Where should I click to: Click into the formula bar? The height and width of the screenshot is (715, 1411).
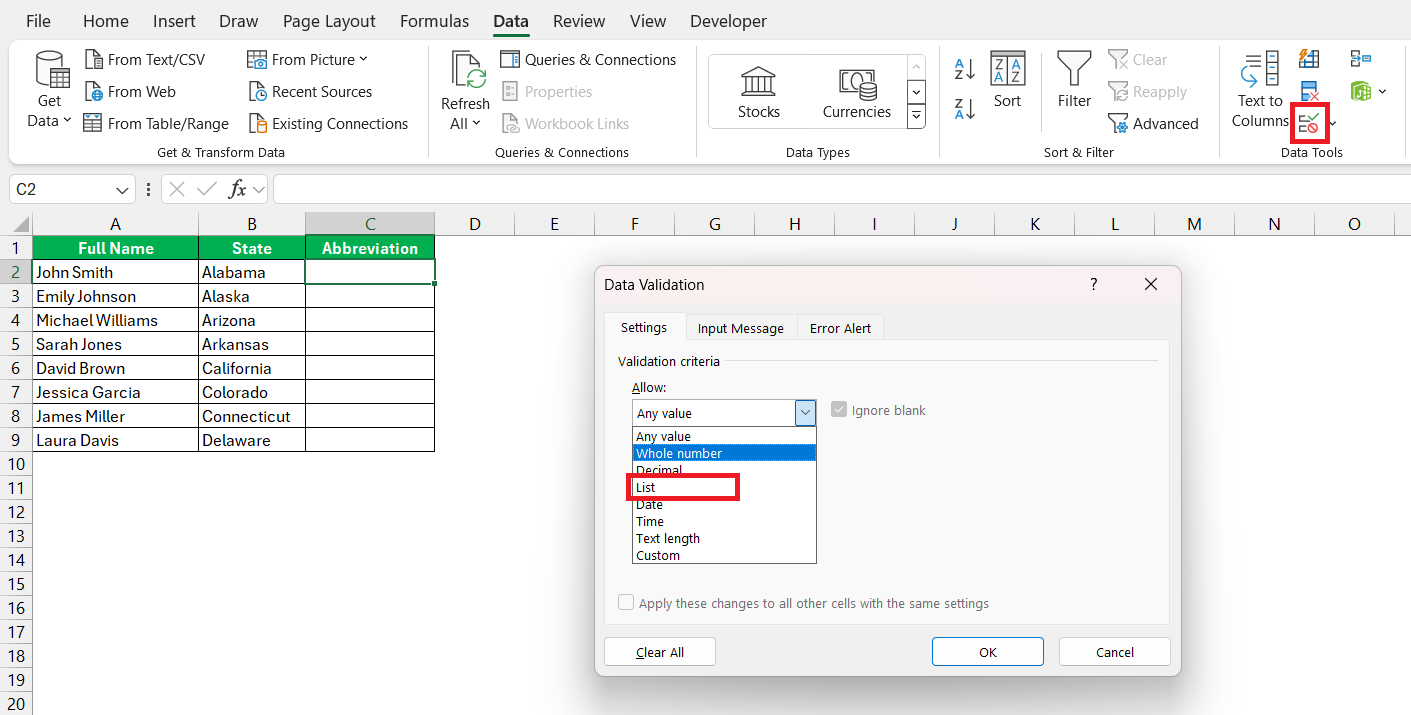point(840,189)
